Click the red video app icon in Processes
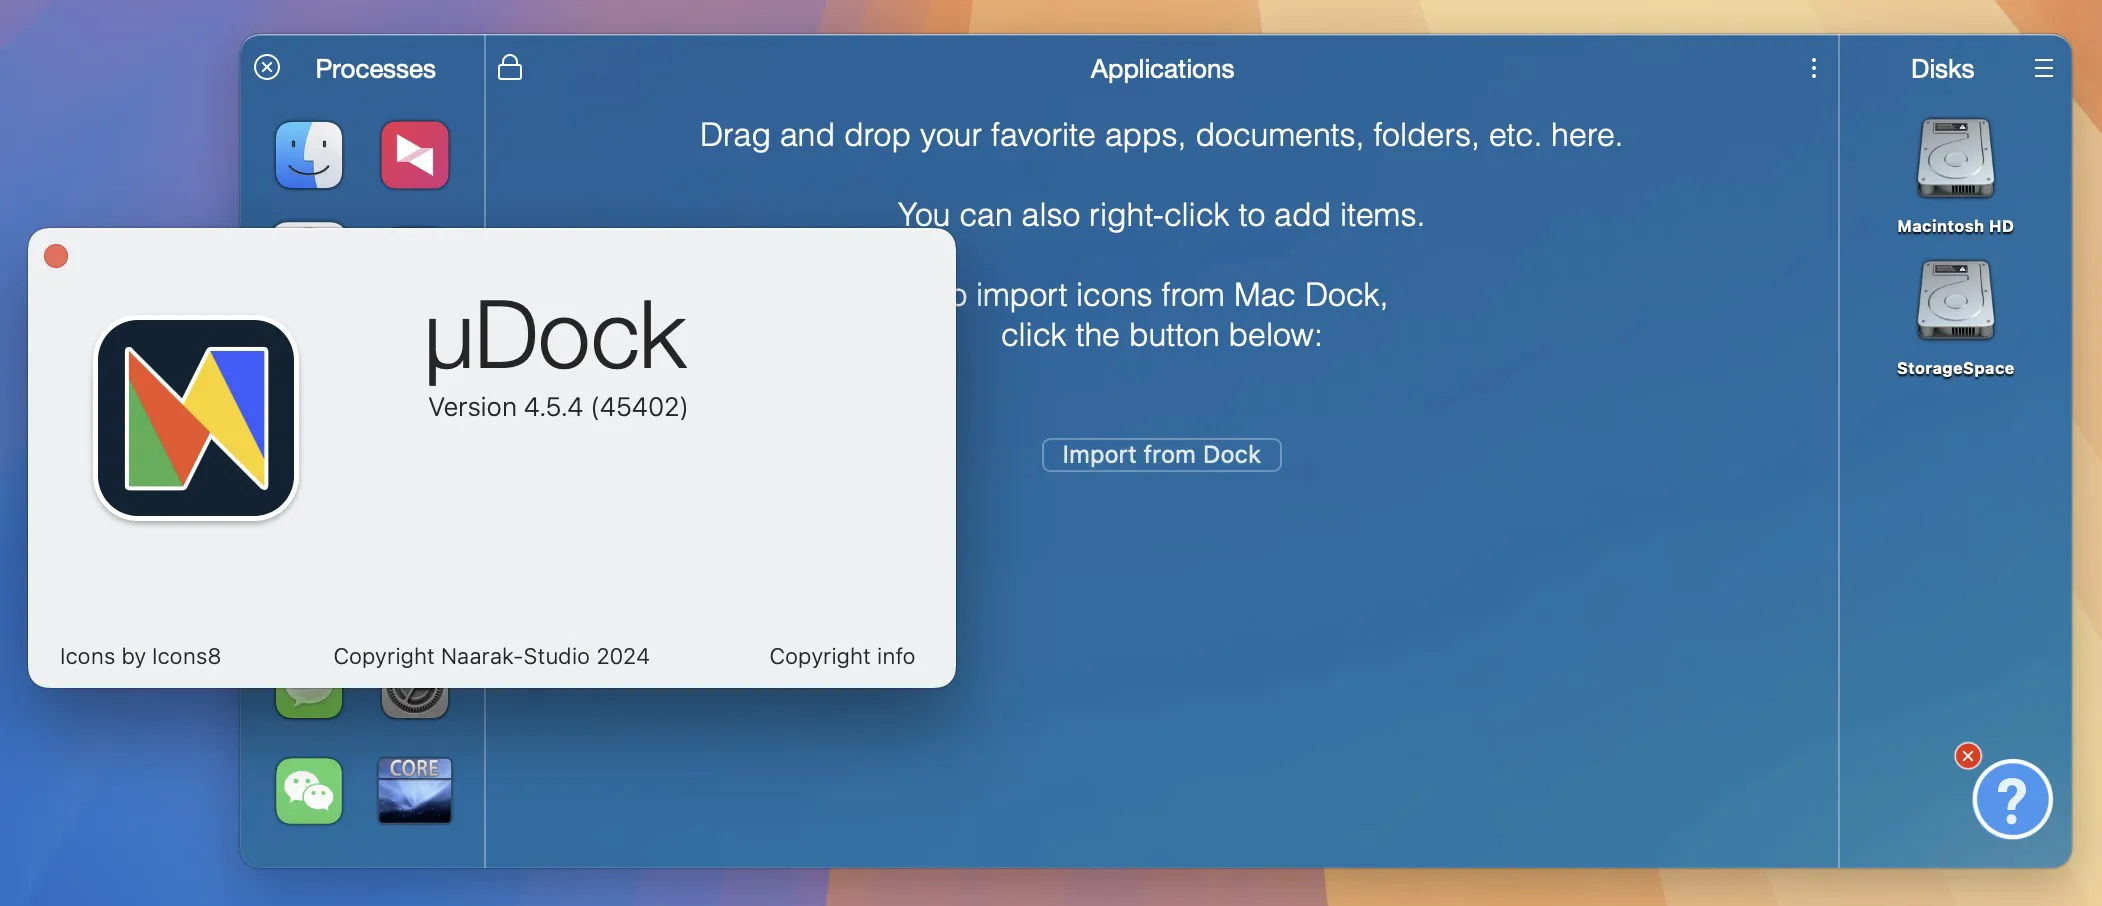The height and width of the screenshot is (906, 2102). (x=415, y=155)
